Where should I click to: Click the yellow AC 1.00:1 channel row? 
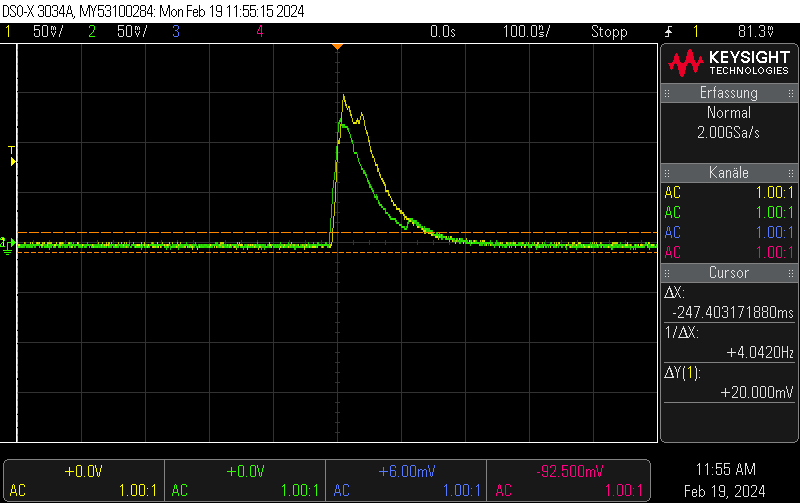pos(729,193)
